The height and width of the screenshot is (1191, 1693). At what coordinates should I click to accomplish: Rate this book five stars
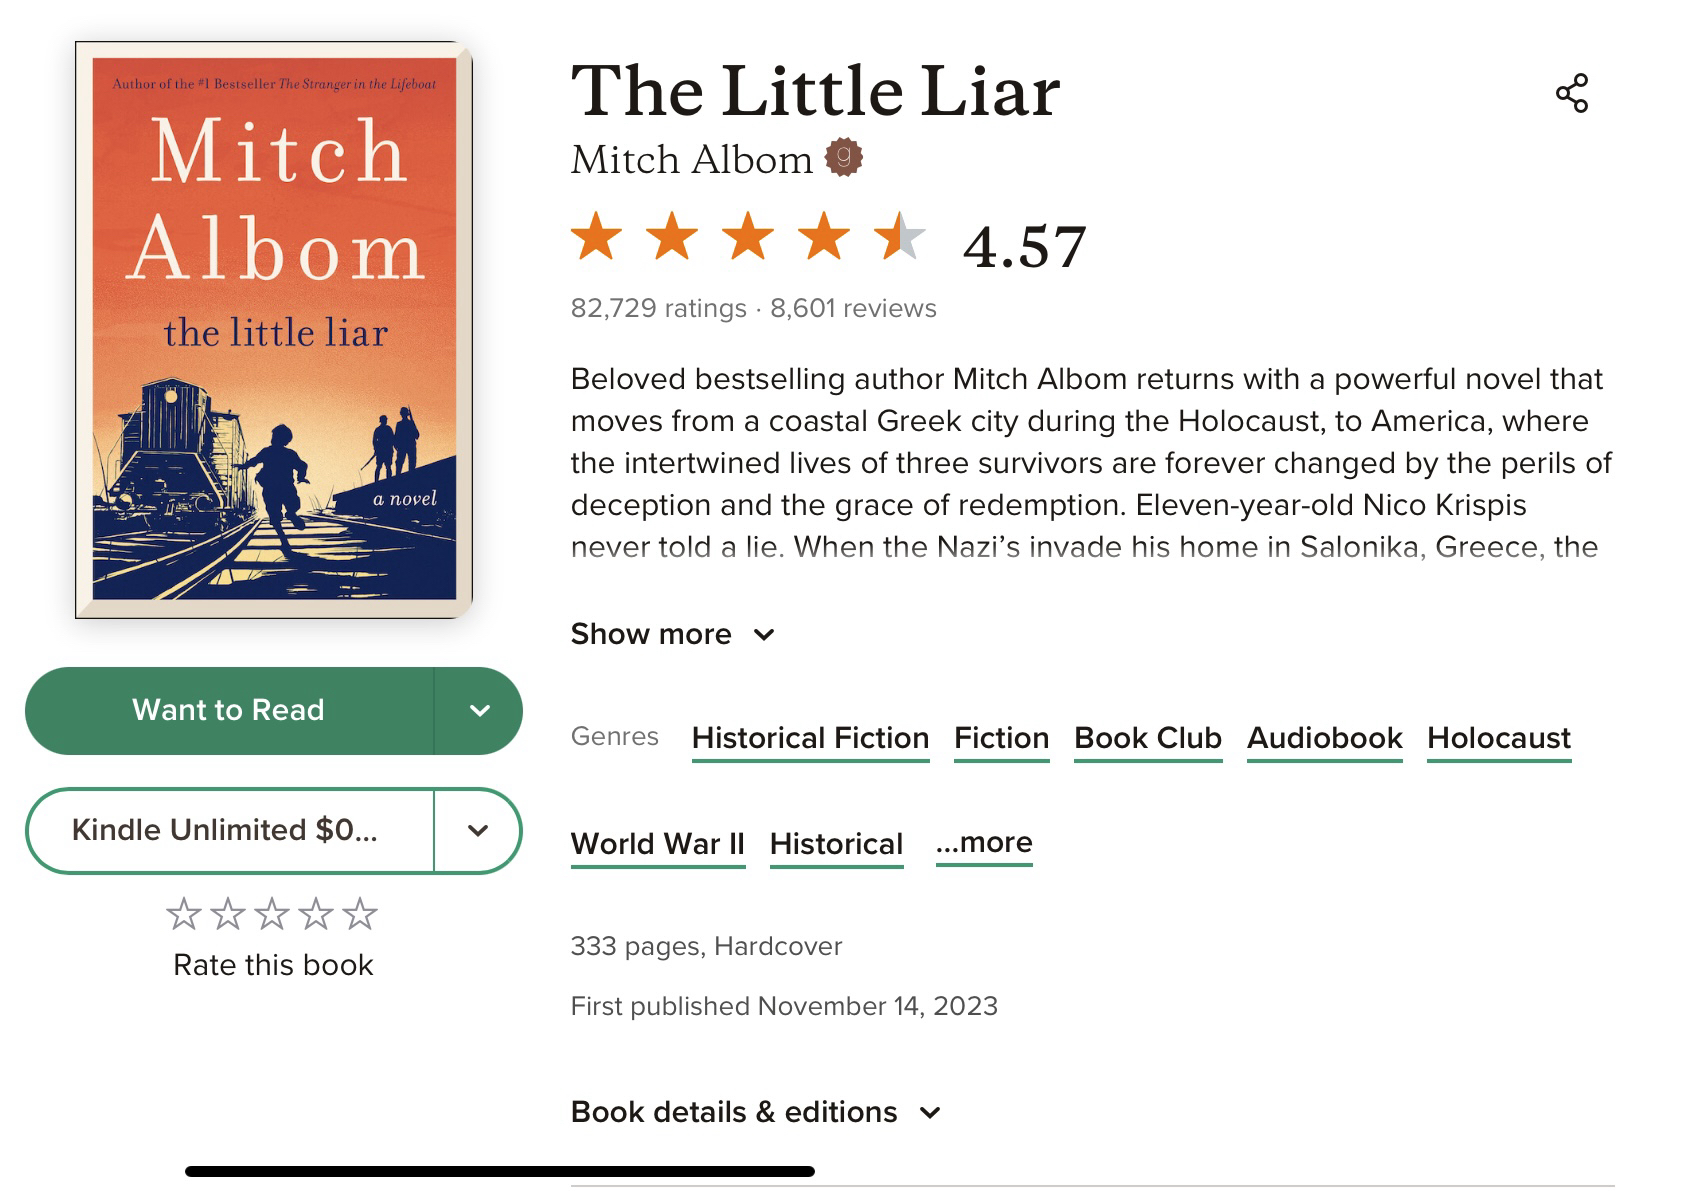coord(360,913)
